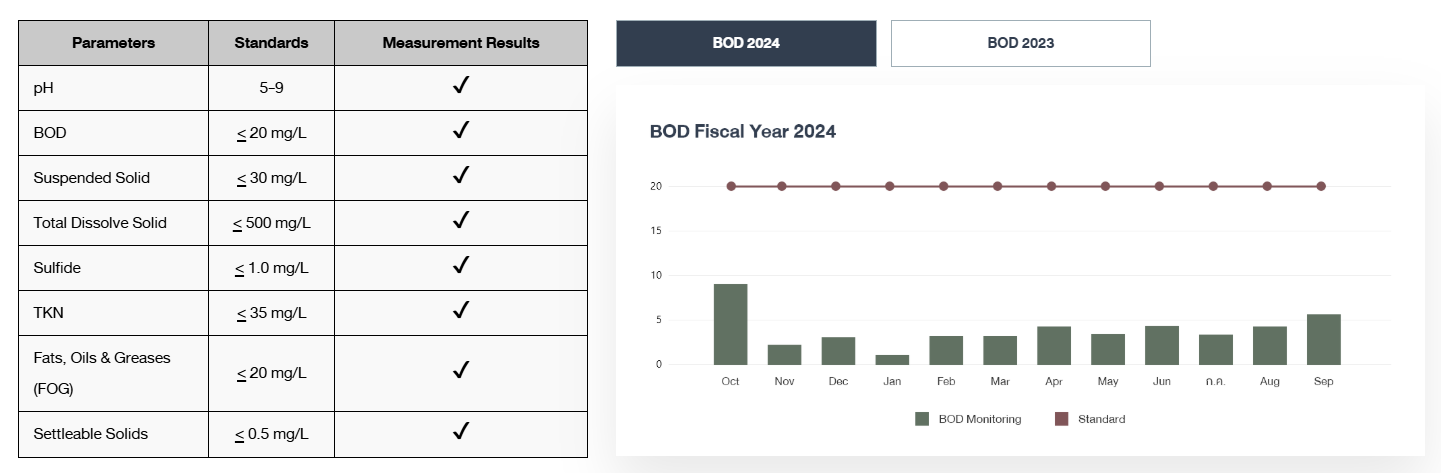Click the January BOD bar
The width and height of the screenshot is (1441, 473).
(892, 360)
